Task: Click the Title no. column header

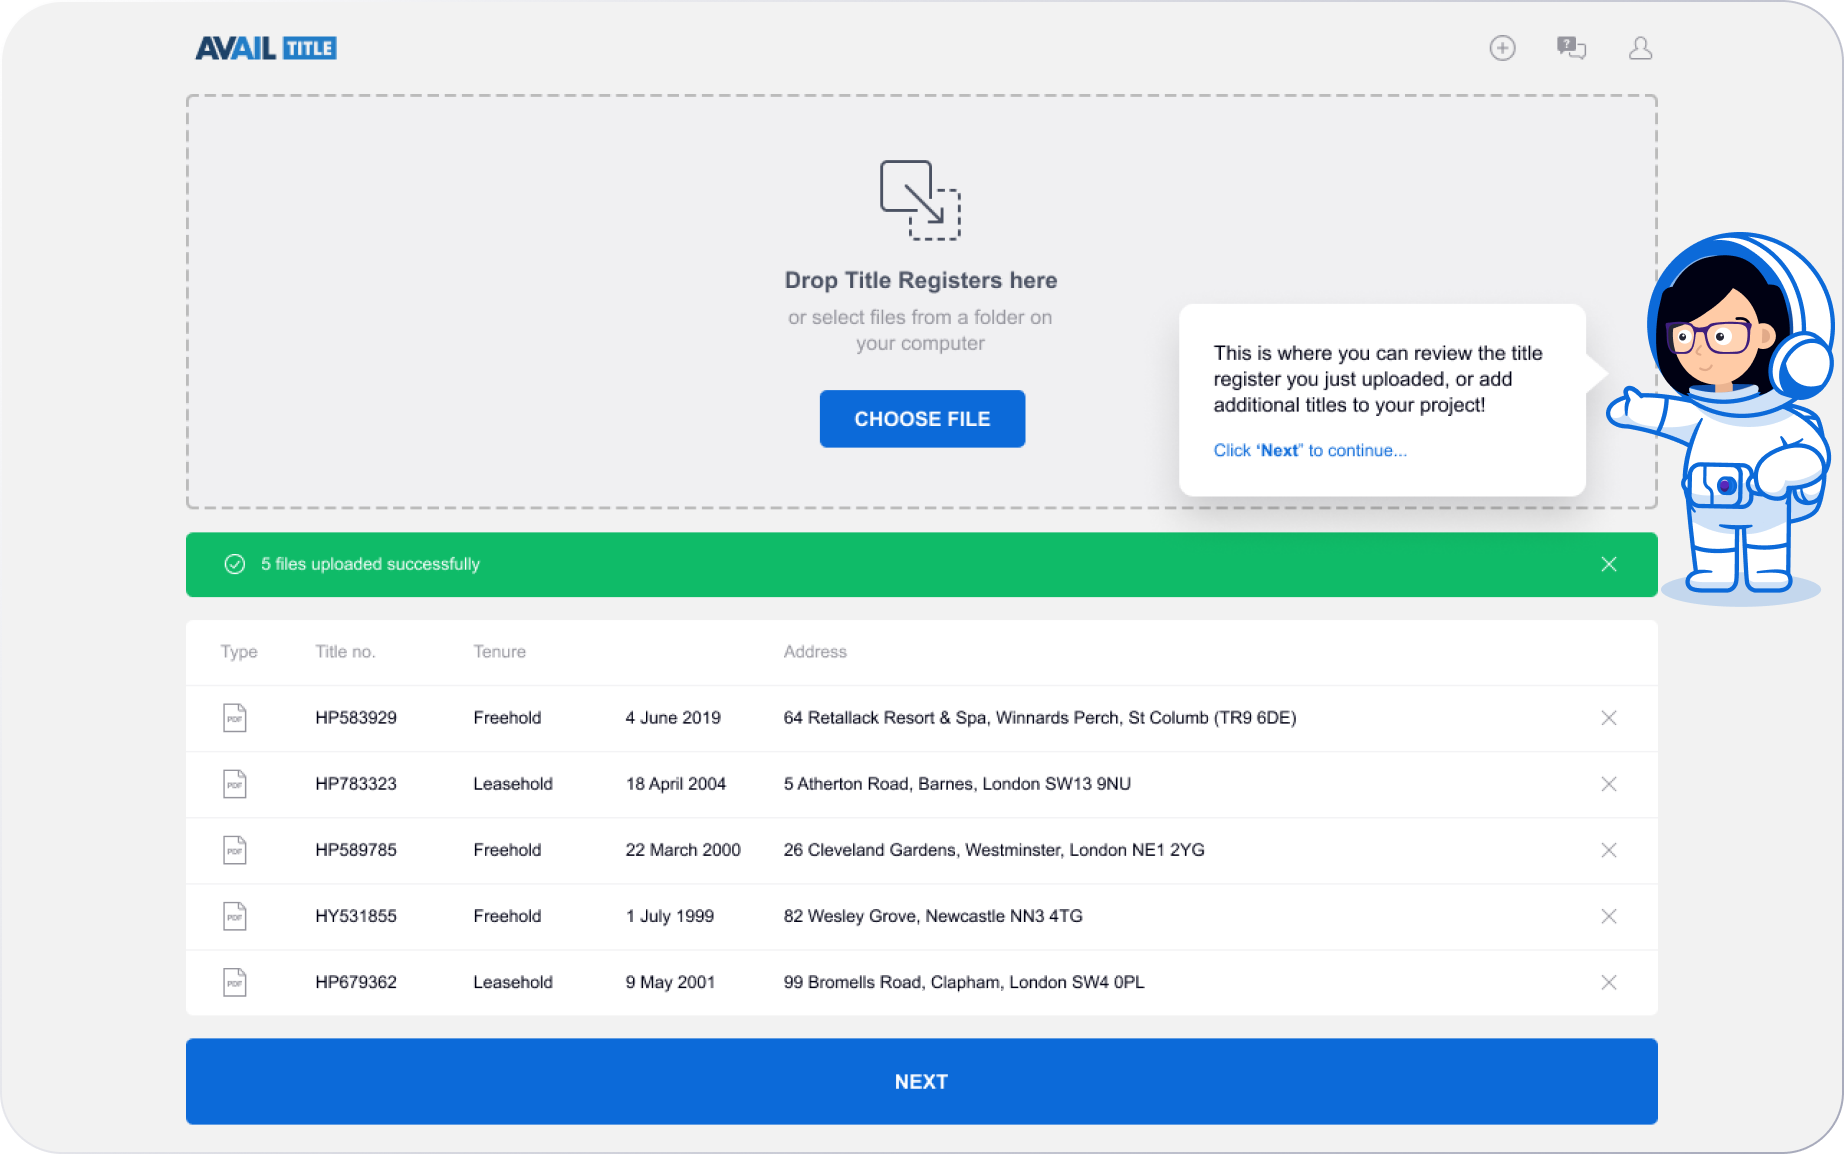Action: pyautogui.click(x=345, y=651)
